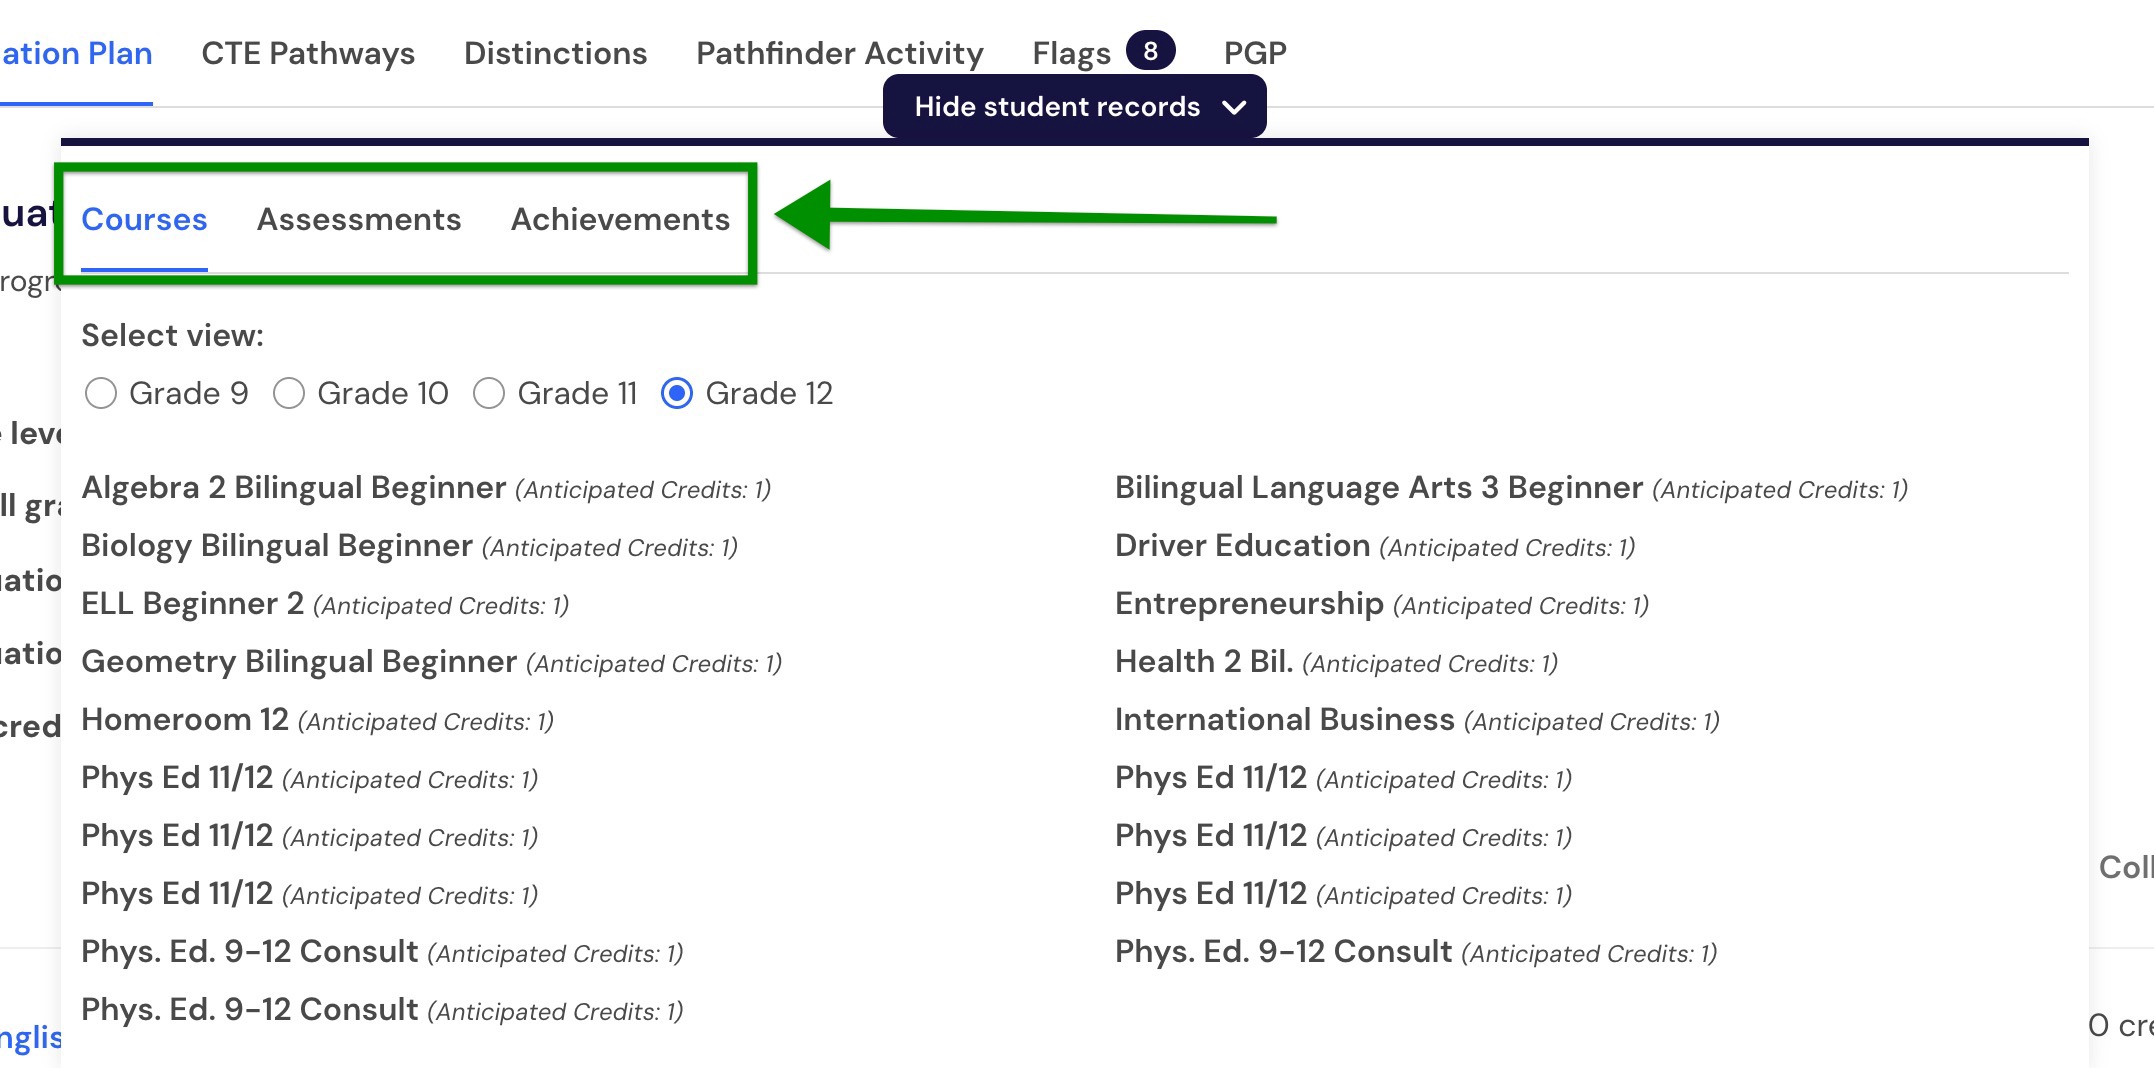Switch to the Achievements tab
2154x1068 pixels.
(620, 219)
